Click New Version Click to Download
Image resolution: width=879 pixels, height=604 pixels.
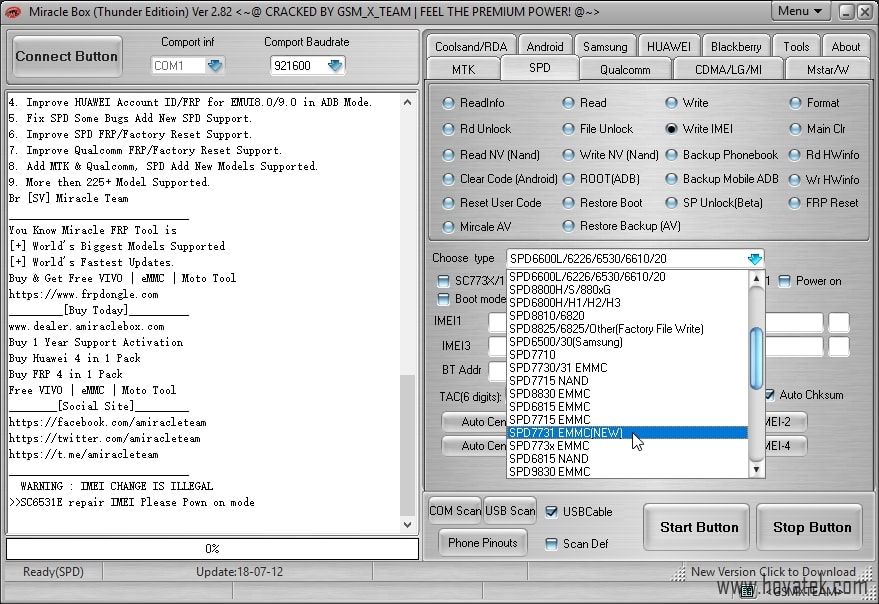pyautogui.click(x=773, y=571)
